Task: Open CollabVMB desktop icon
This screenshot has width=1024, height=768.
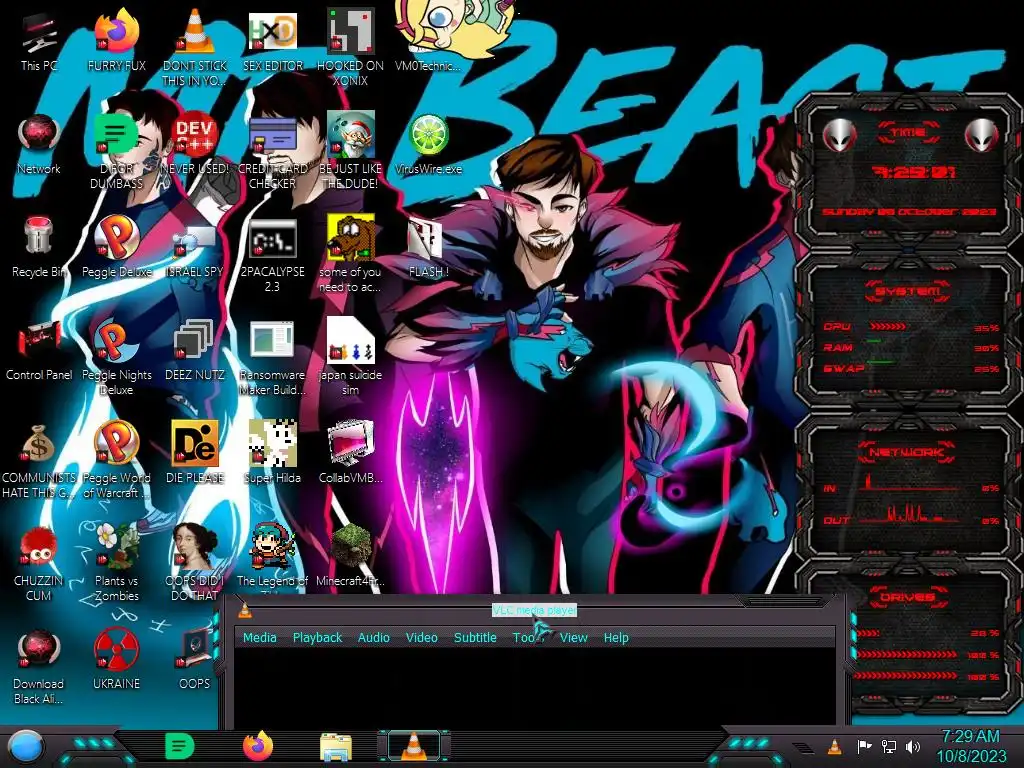Action: click(350, 454)
